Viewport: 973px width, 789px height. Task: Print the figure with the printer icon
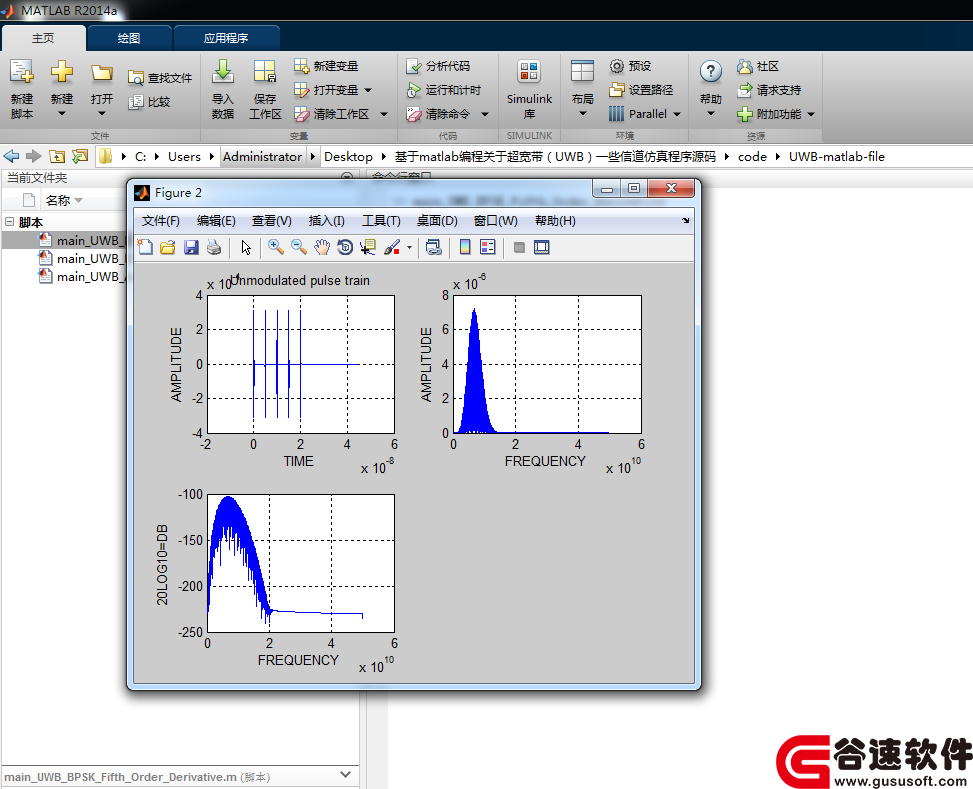214,248
